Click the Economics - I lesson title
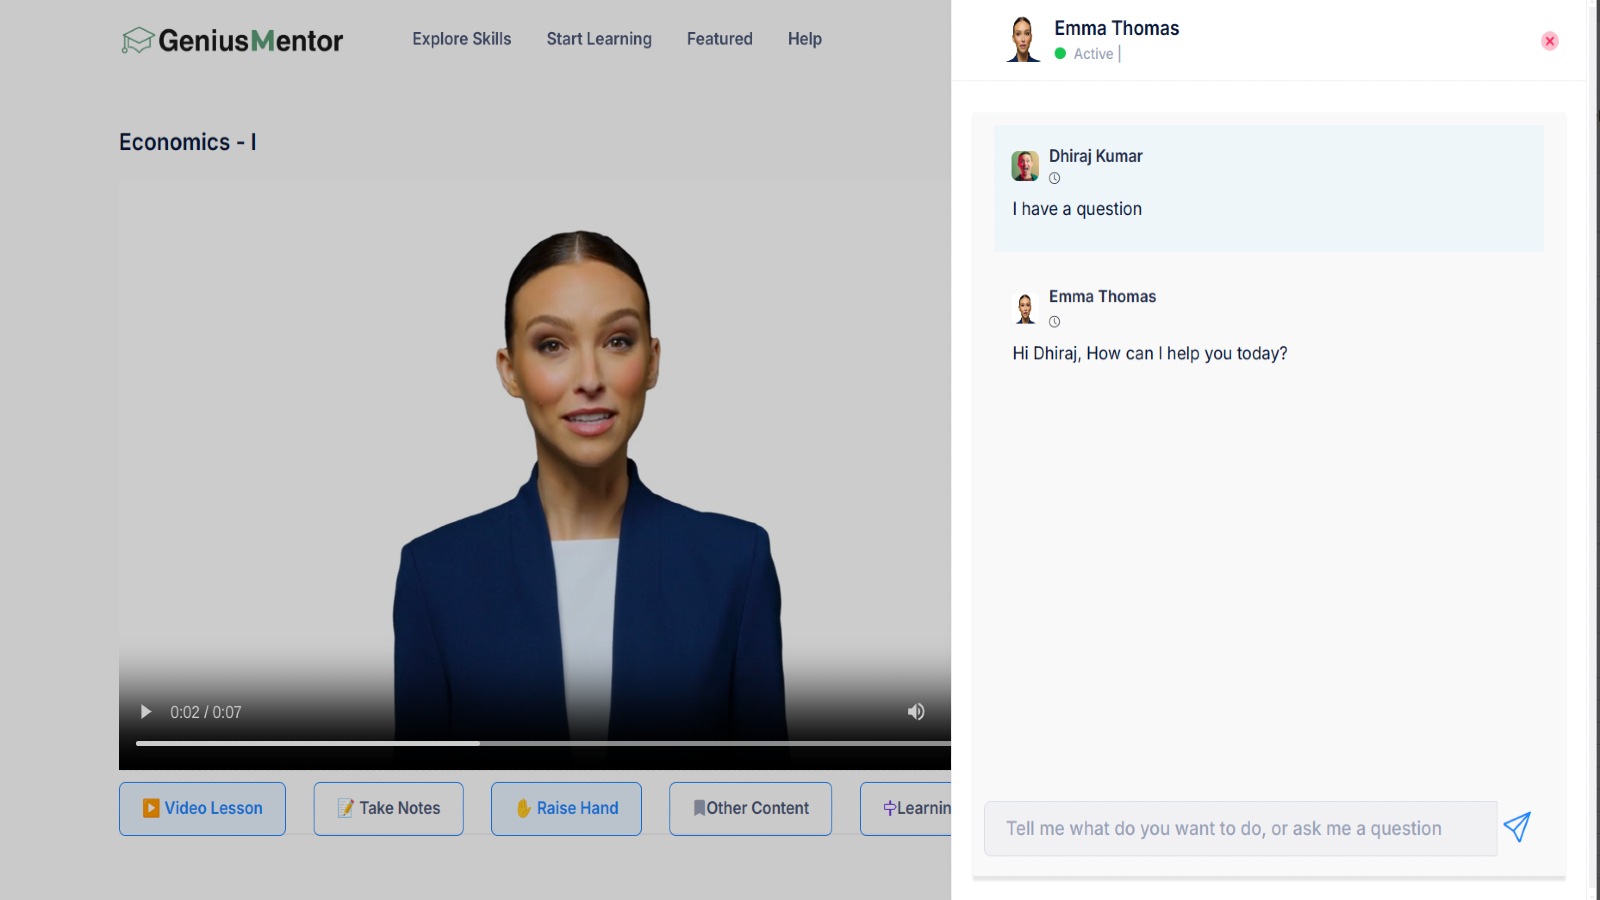 [188, 142]
